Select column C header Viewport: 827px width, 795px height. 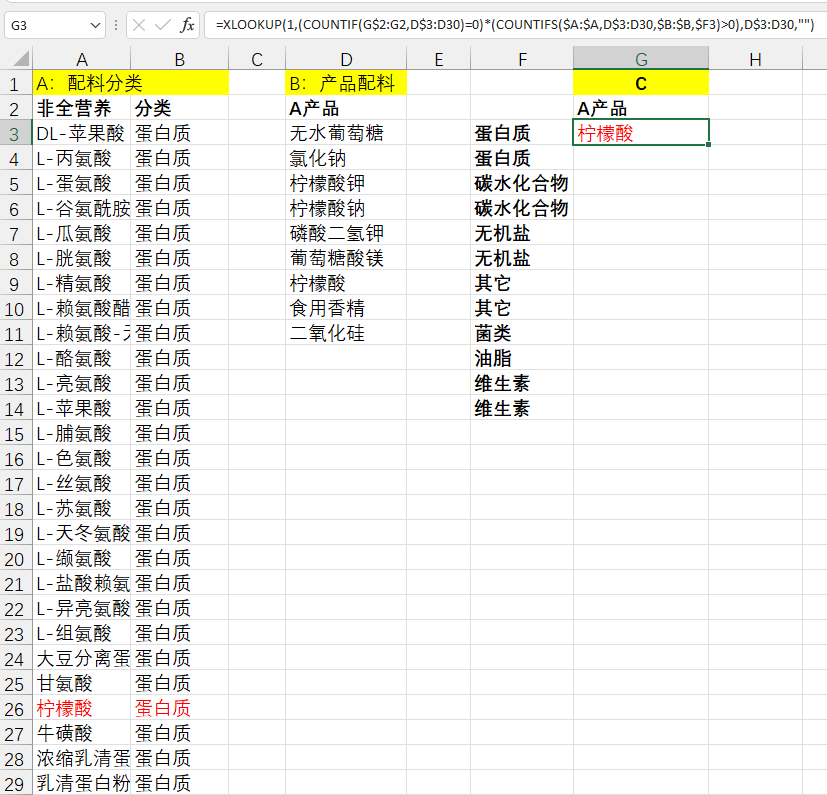[x=257, y=59]
